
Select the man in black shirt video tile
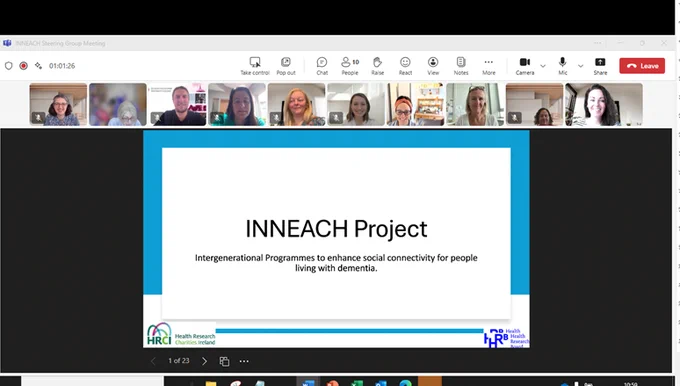point(177,105)
